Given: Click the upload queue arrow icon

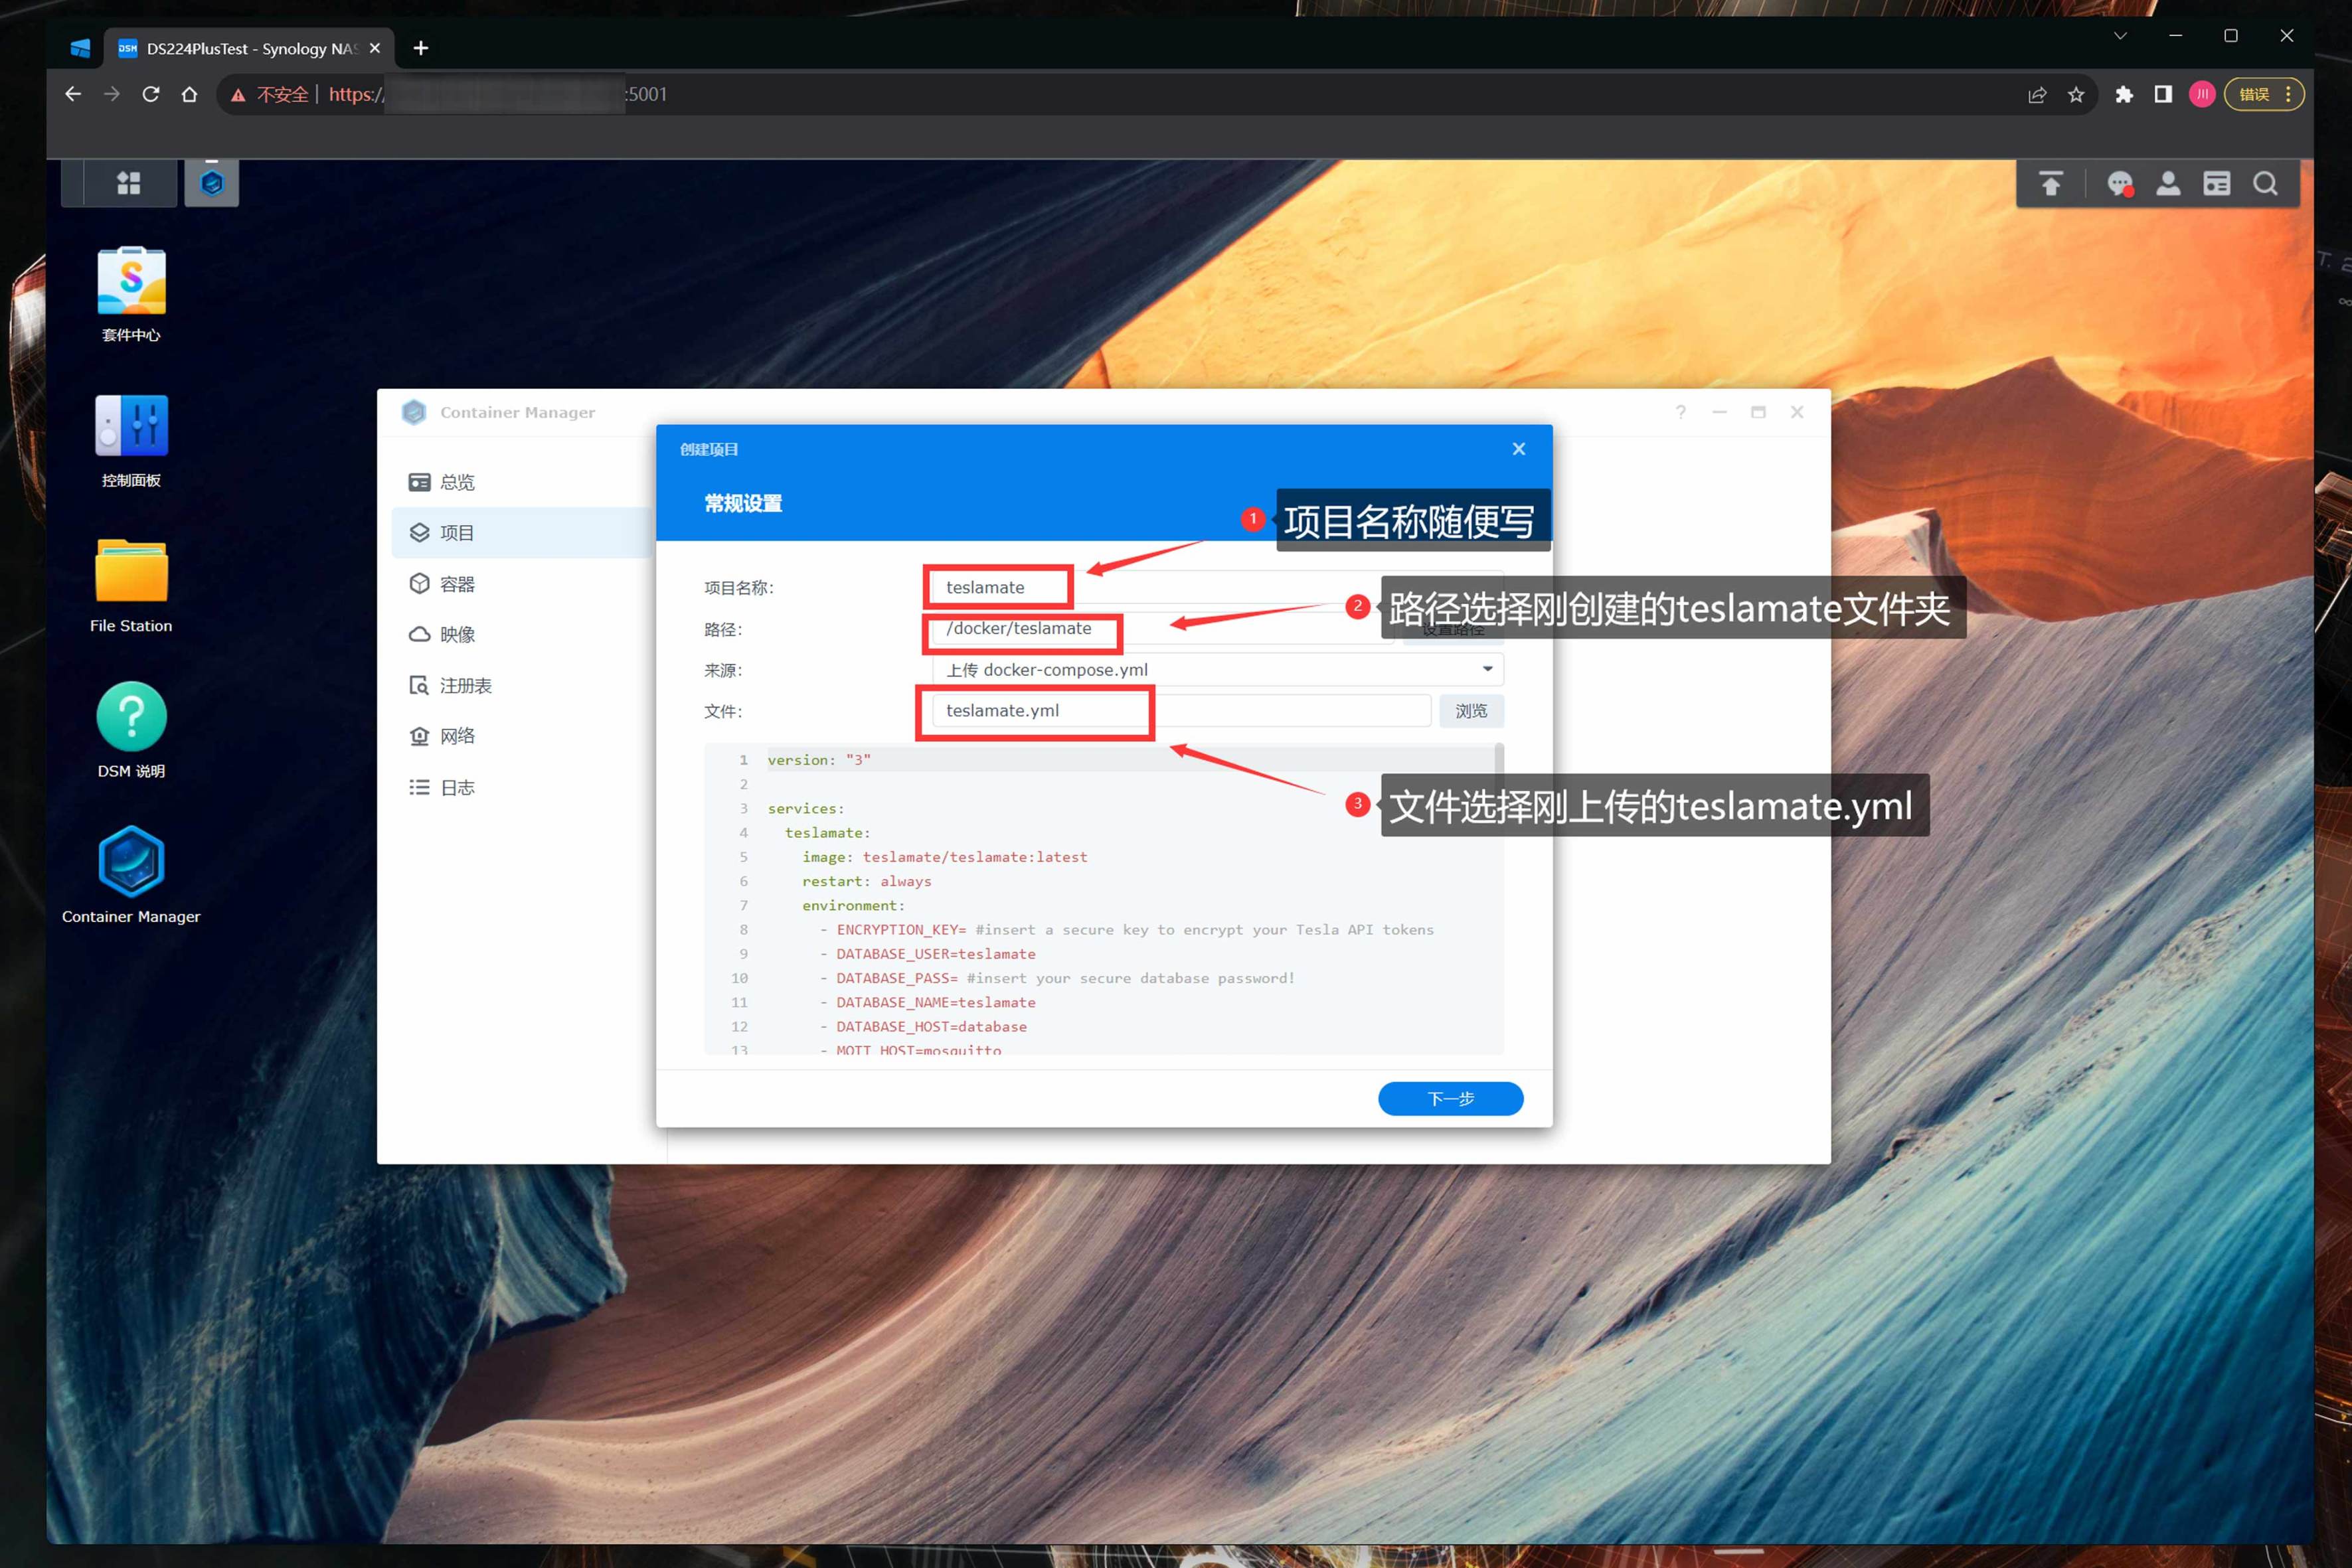Looking at the screenshot, I should (2051, 184).
